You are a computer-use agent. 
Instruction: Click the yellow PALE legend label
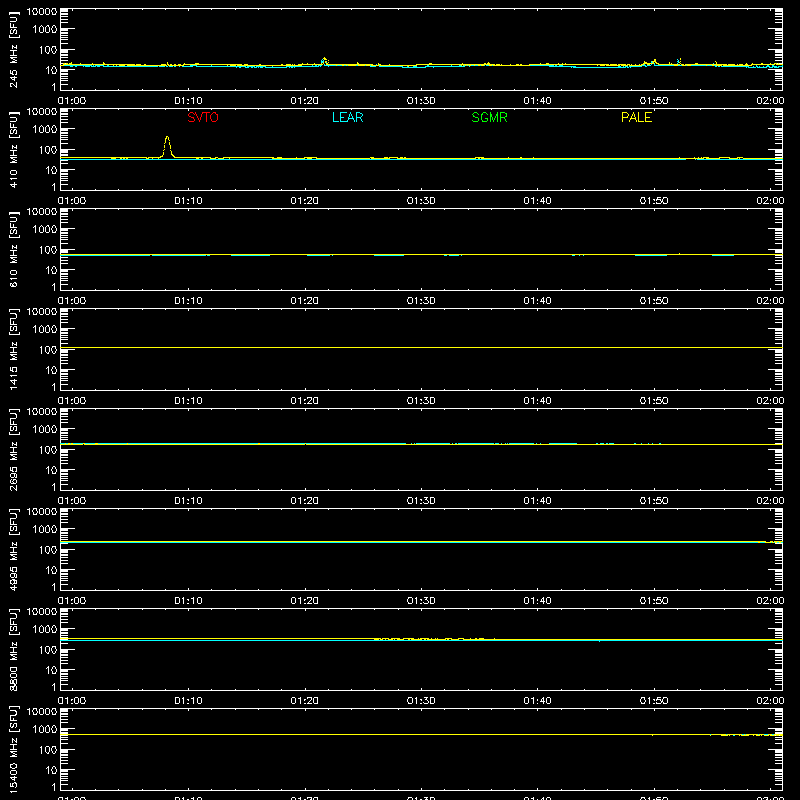click(636, 117)
